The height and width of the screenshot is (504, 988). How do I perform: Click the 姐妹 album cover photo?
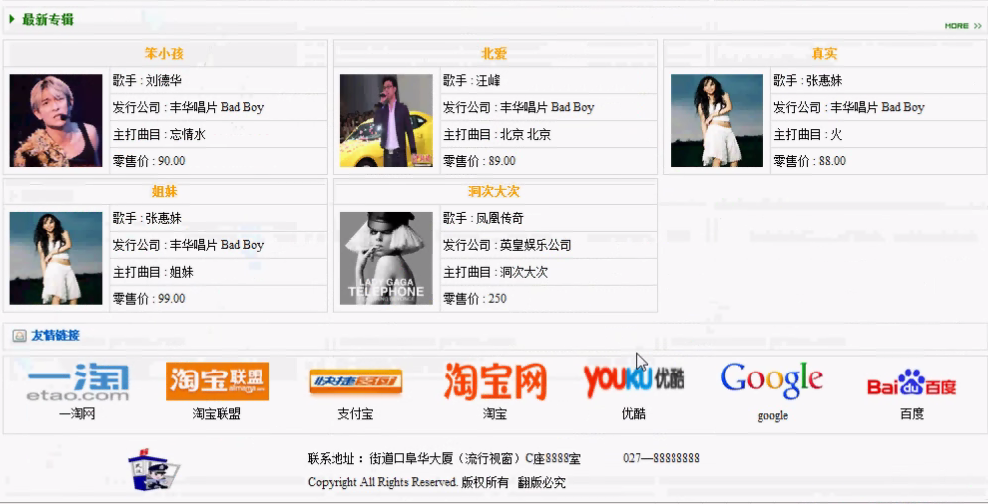(56, 258)
